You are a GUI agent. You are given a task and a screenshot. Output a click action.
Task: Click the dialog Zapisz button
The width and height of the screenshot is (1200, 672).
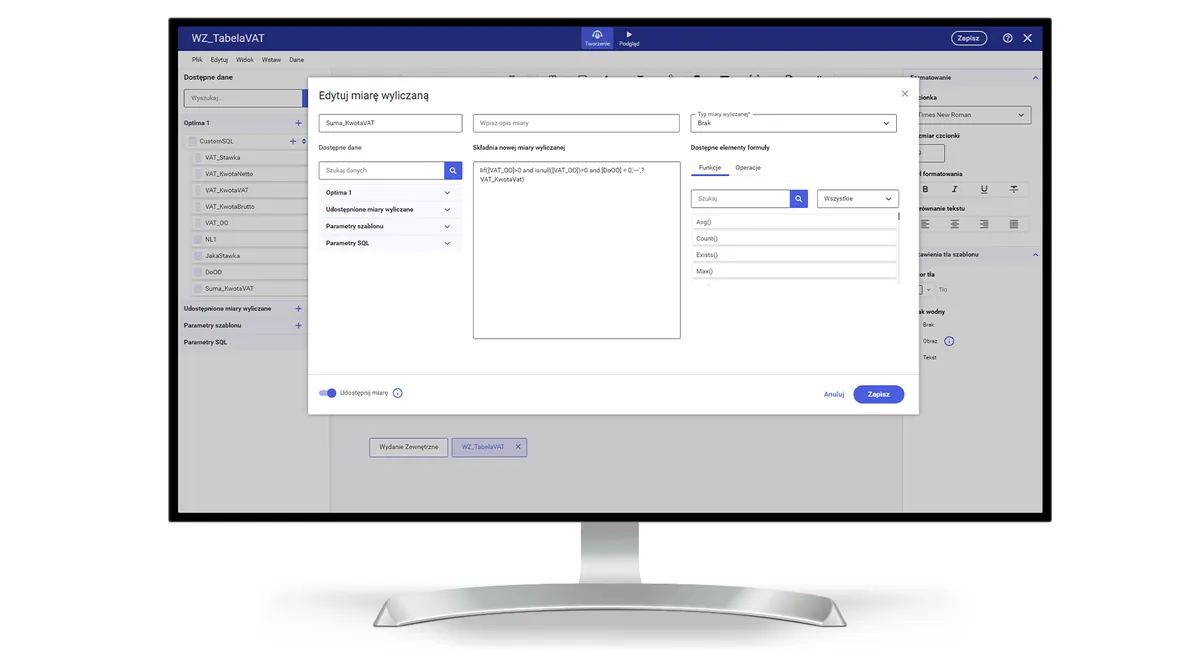tap(879, 394)
